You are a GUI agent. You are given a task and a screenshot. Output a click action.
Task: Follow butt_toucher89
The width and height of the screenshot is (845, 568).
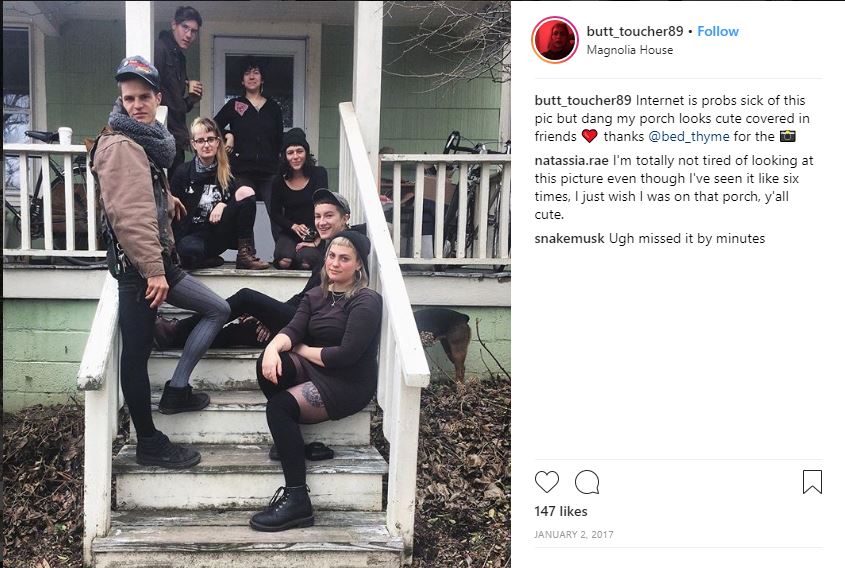point(718,31)
